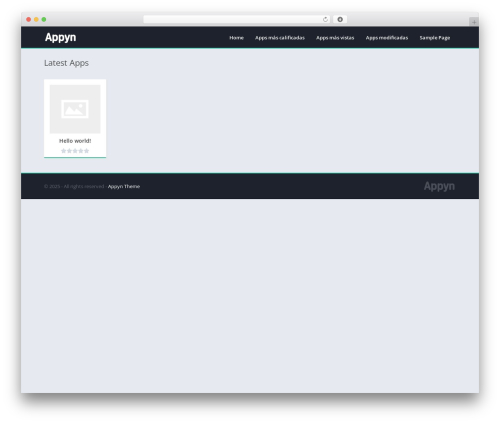Click the yellow minimize window button

tap(36, 19)
